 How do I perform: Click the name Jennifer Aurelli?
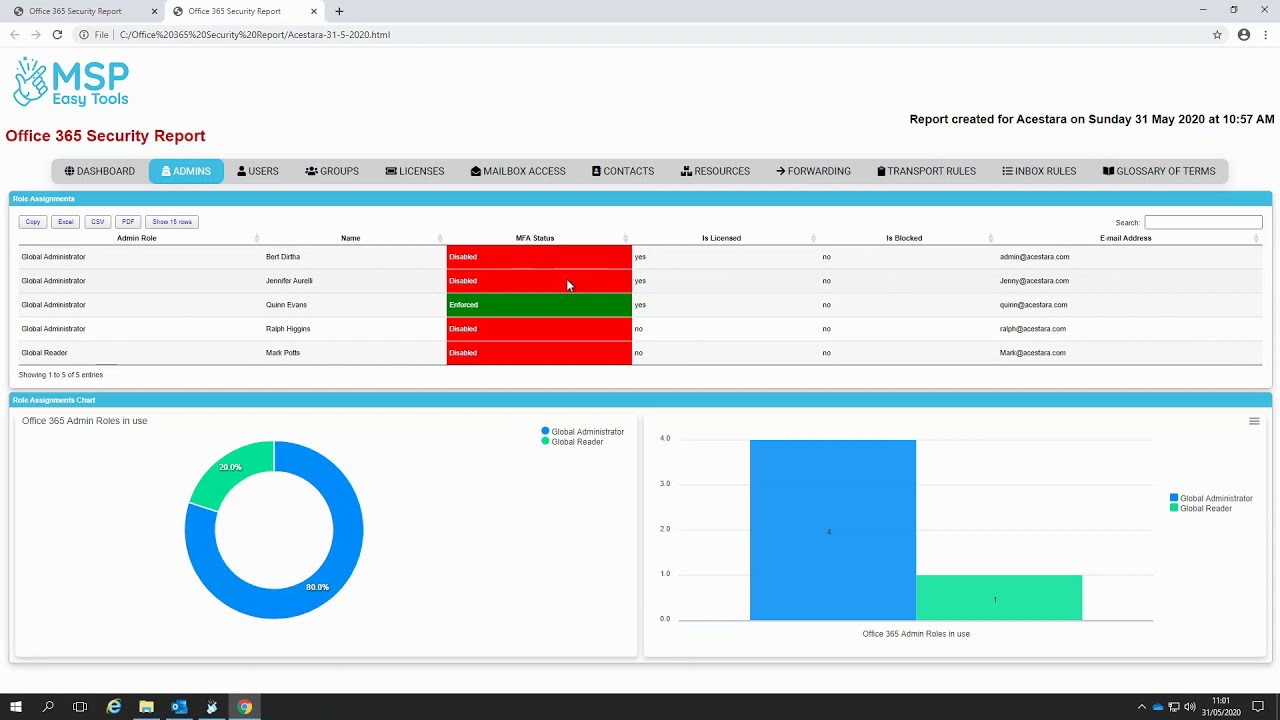[289, 281]
